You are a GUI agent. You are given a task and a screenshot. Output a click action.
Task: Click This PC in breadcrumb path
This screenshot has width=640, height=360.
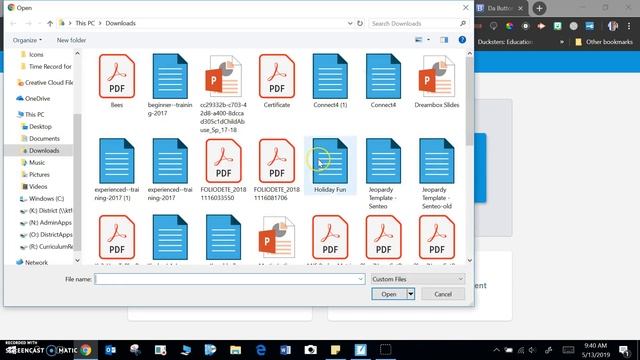pyautogui.click(x=85, y=23)
